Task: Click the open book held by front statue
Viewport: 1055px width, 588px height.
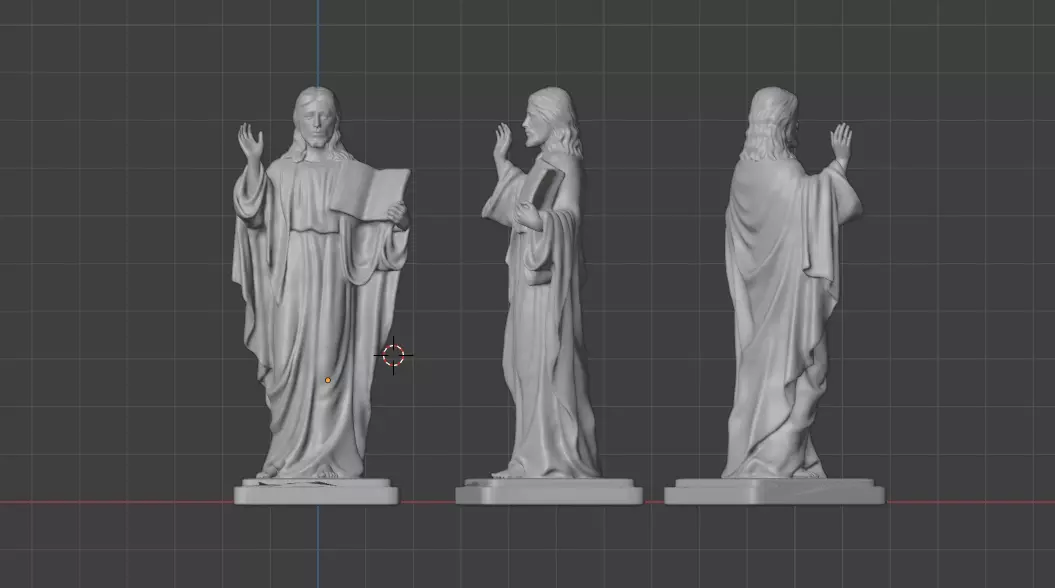Action: (x=370, y=193)
